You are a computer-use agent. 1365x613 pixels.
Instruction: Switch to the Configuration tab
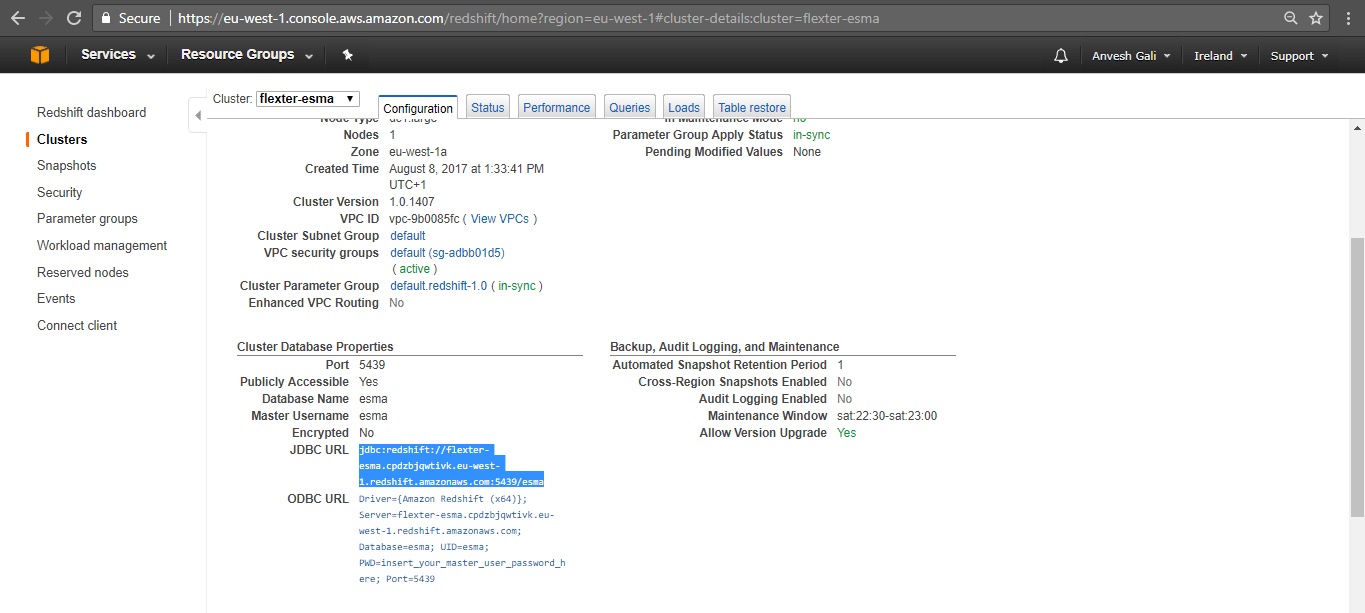point(418,108)
